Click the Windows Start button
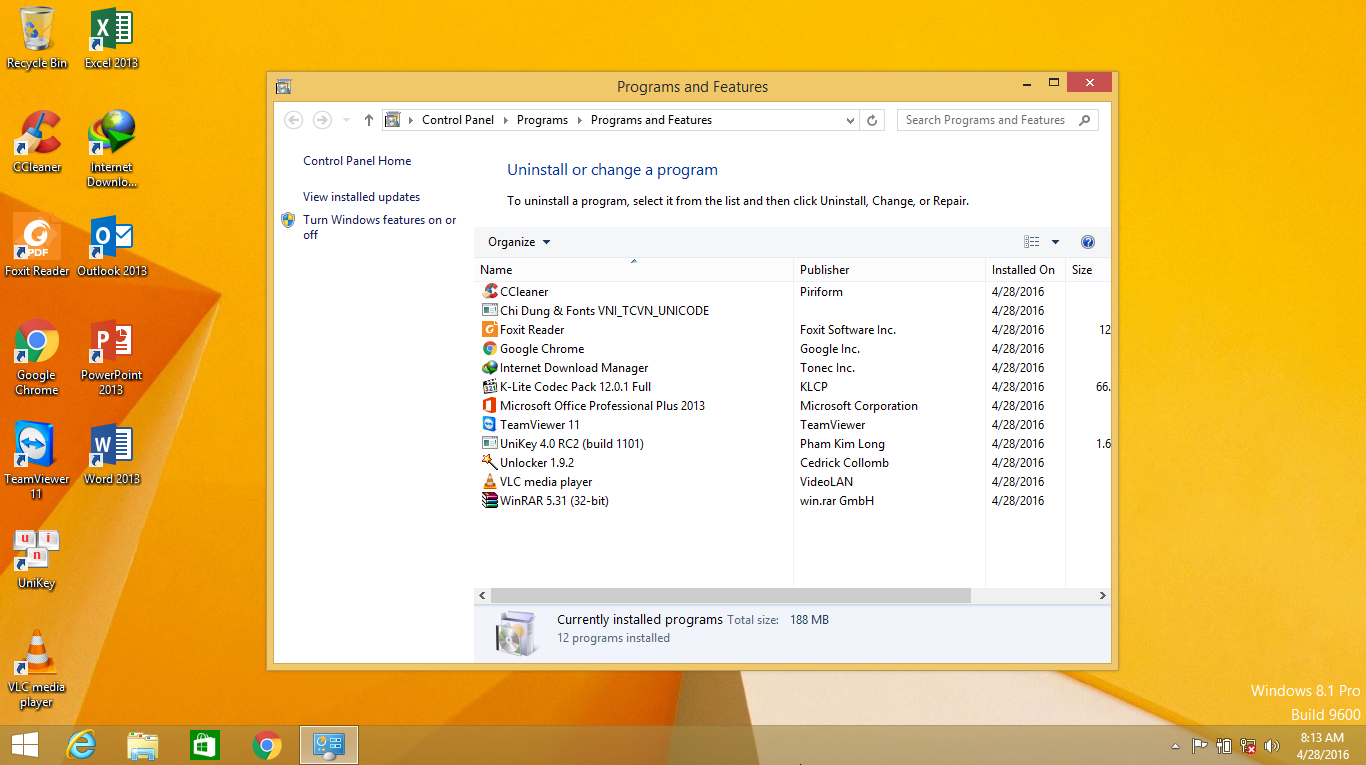The image size is (1366, 765). coord(24,745)
